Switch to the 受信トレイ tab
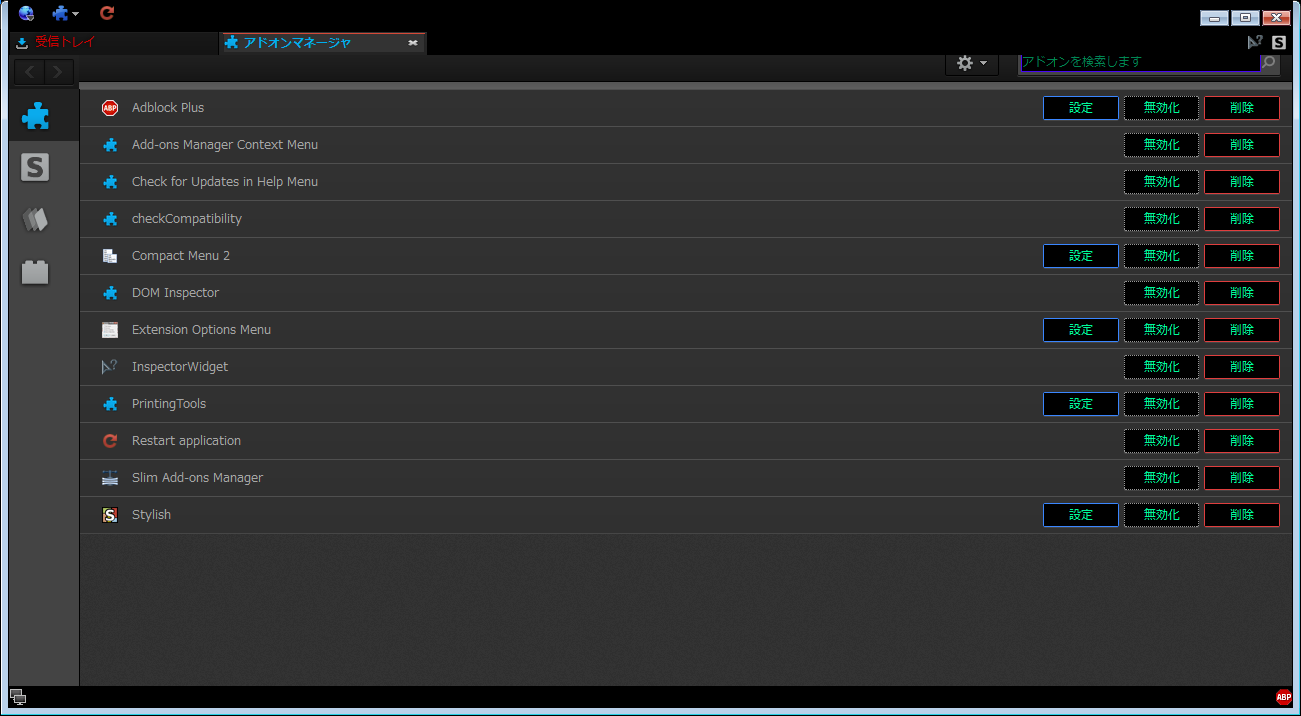The image size is (1301, 716). tap(113, 43)
